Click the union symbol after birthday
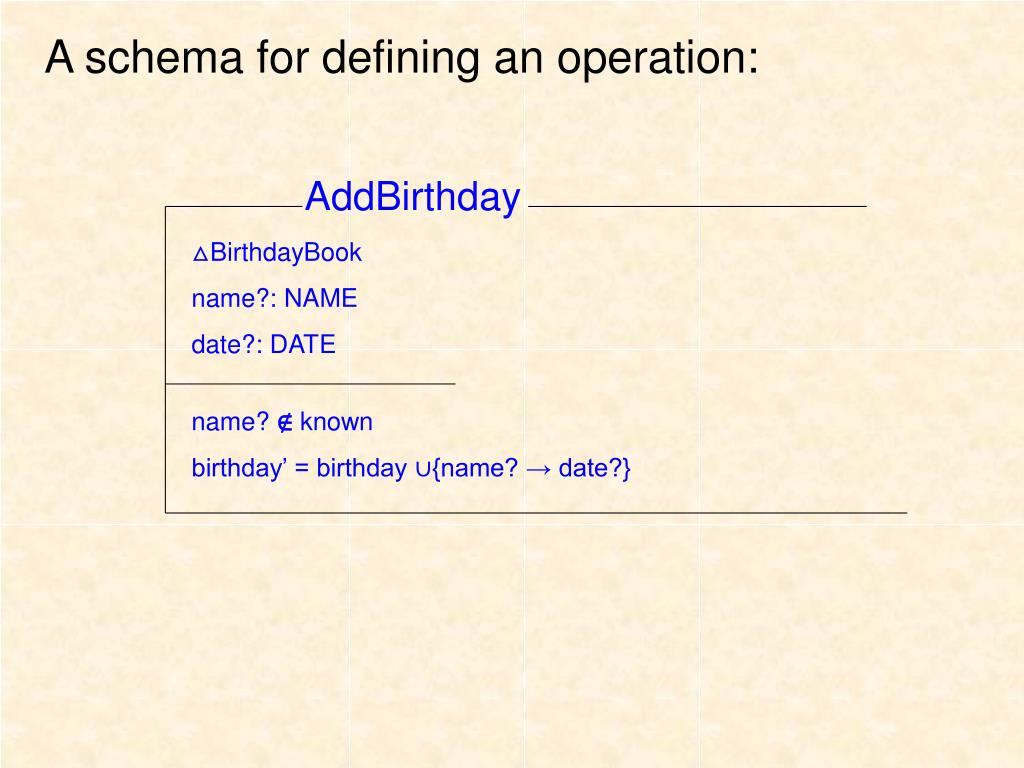This screenshot has width=1024, height=768. coord(422,470)
